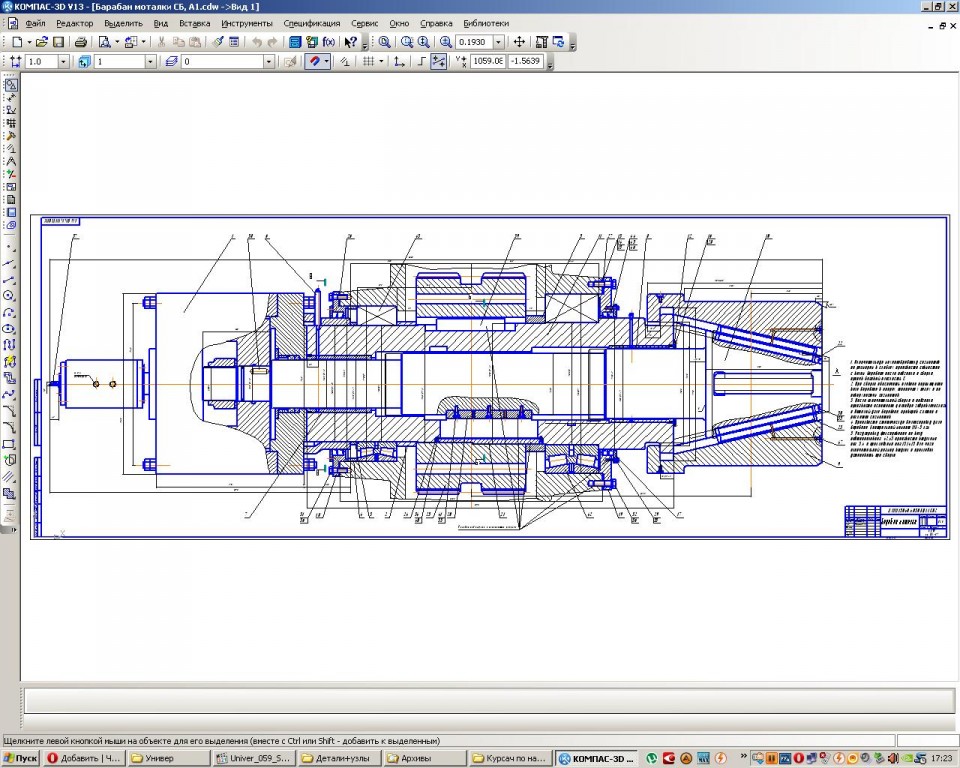Open the Библиотеки menu
Image resolution: width=960 pixels, height=768 pixels.
[x=486, y=23]
